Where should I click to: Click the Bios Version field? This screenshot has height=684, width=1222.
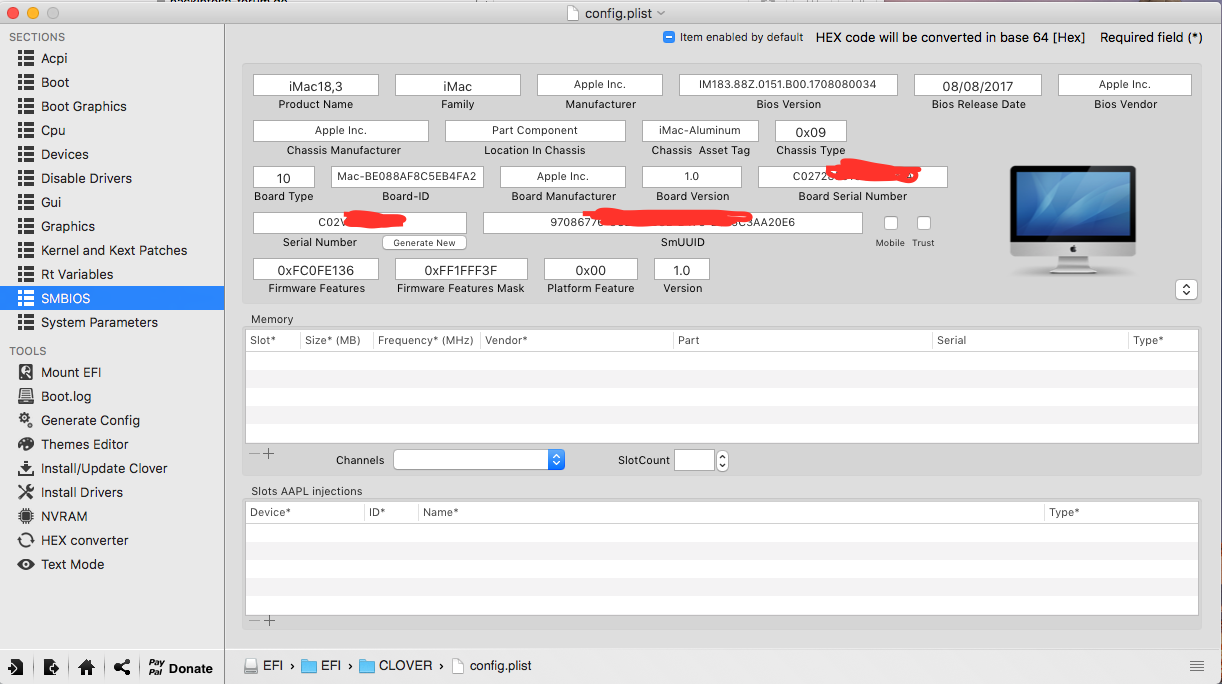[789, 85]
